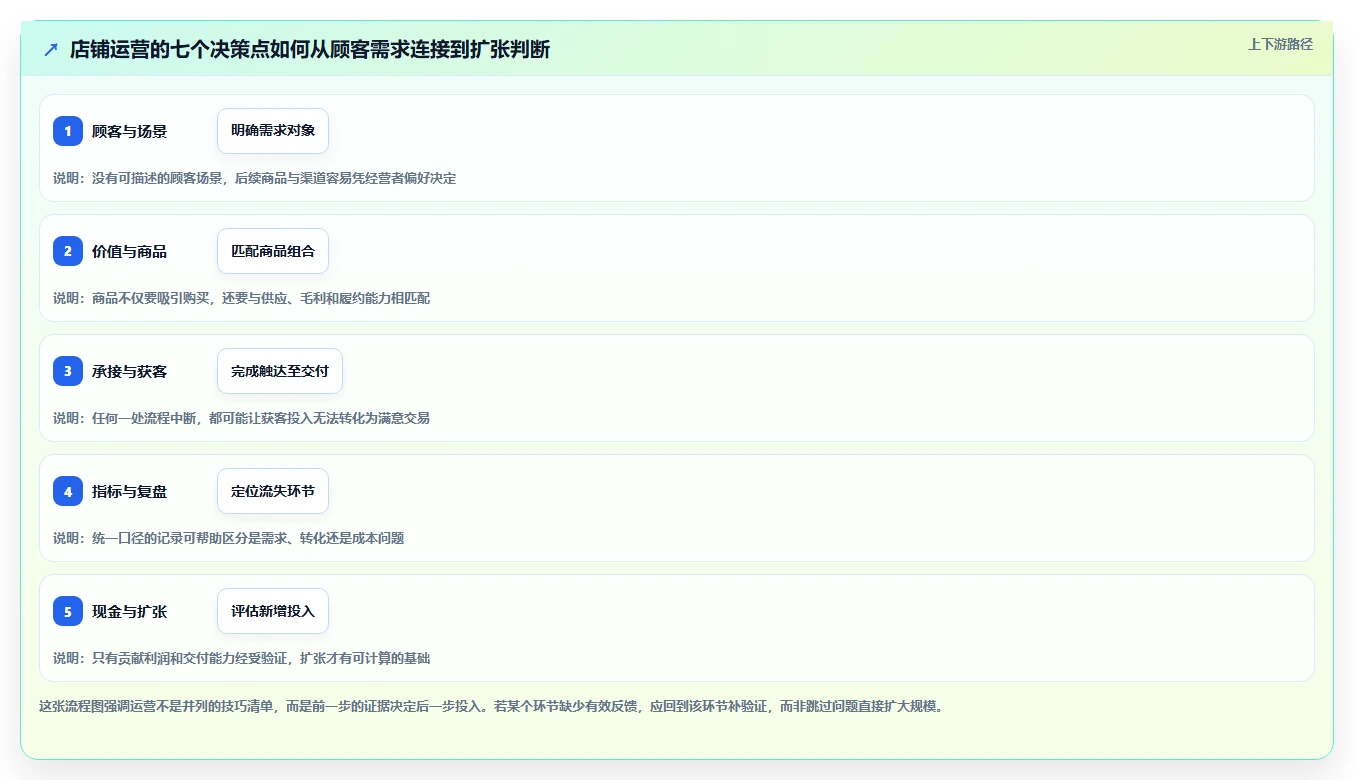Select the 匹配商品组合 chip
The image size is (1354, 780).
click(273, 251)
